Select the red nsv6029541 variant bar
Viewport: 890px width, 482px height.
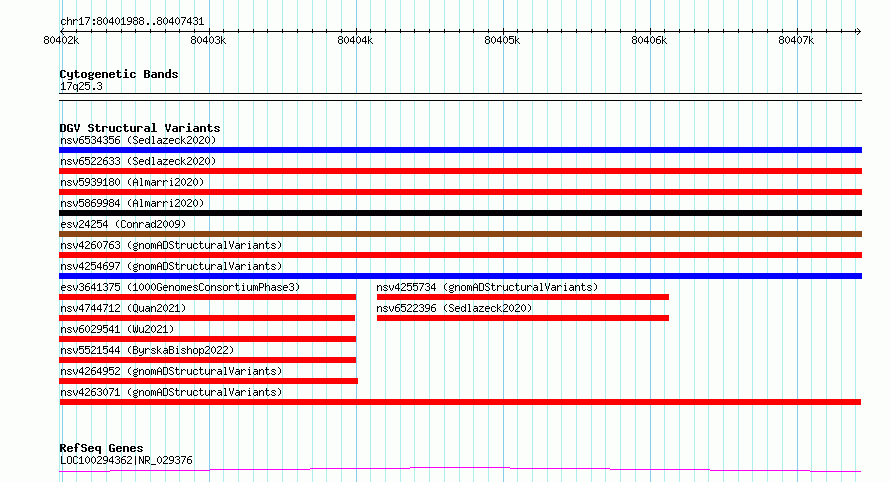(x=208, y=339)
